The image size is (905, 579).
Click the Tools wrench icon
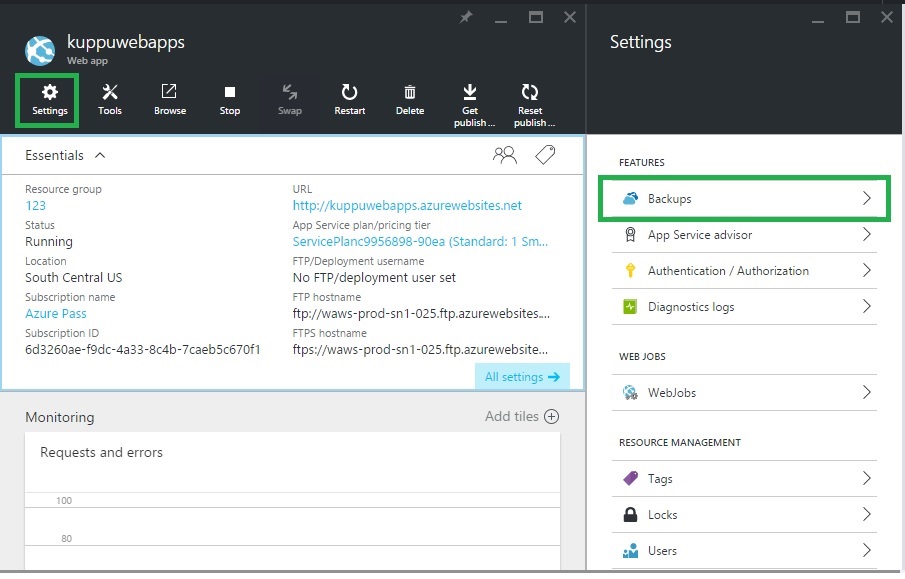tap(110, 98)
